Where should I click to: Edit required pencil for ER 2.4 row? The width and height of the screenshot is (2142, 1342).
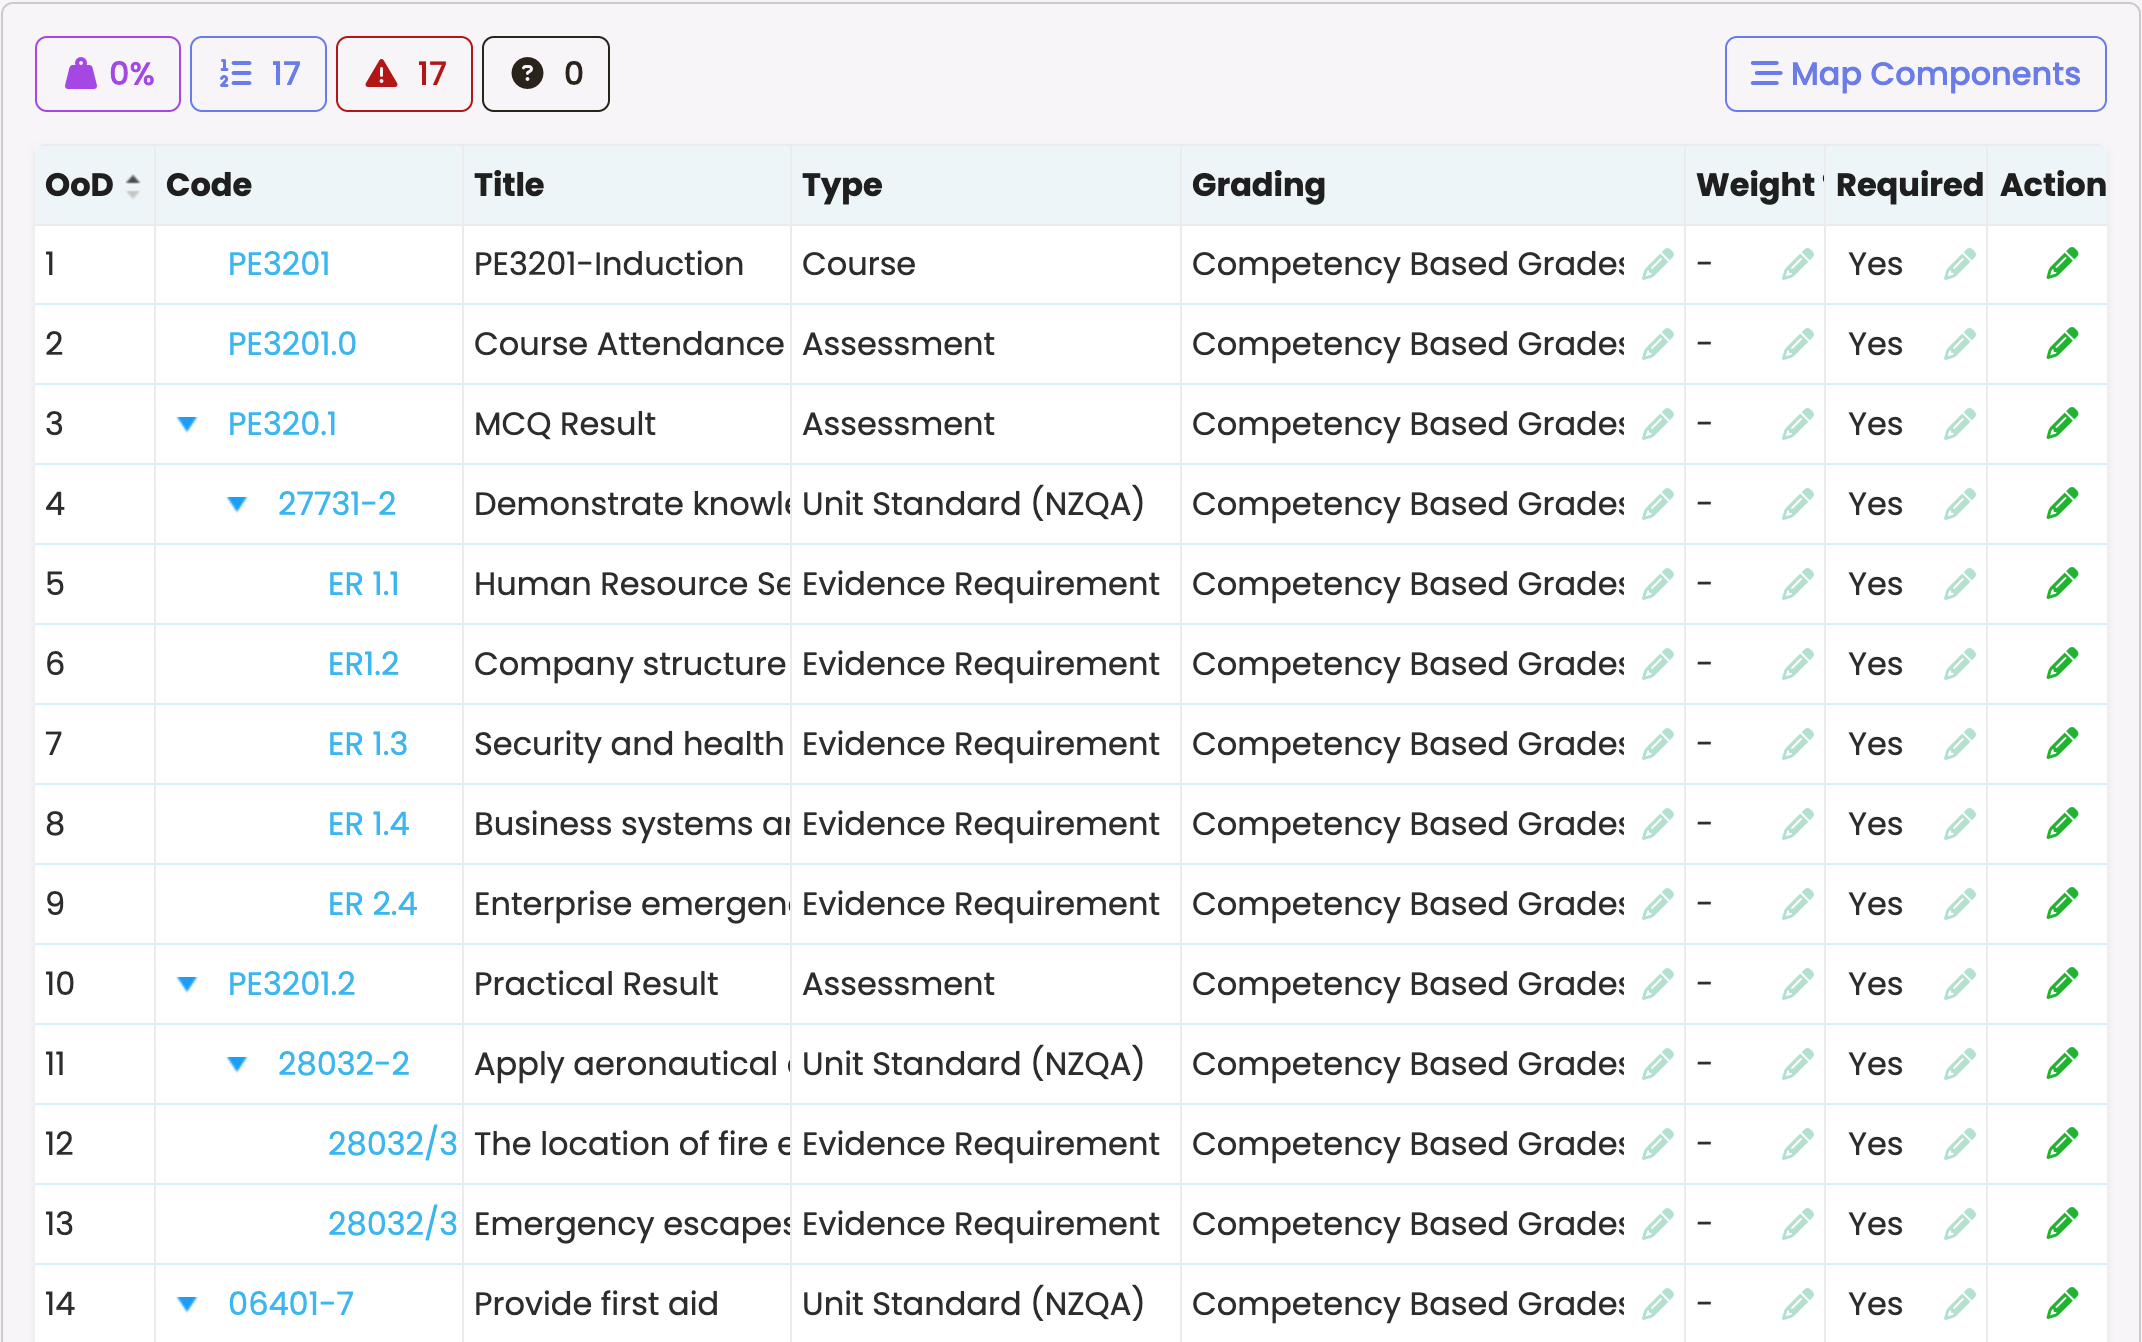tap(1959, 904)
